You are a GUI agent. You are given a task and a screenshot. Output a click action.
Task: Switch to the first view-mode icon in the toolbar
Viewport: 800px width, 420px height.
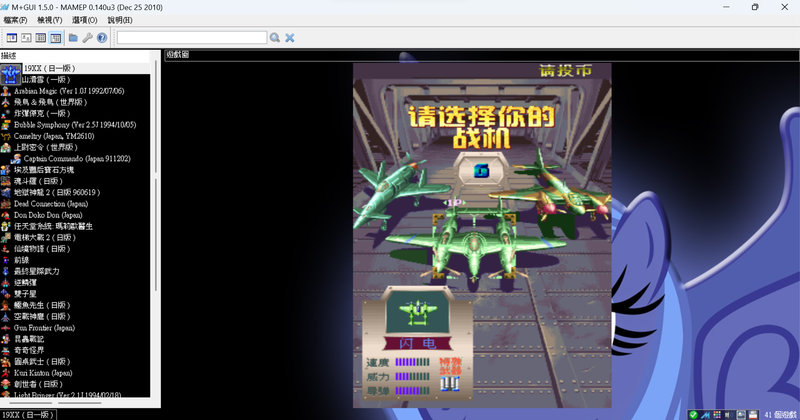pyautogui.click(x=12, y=38)
